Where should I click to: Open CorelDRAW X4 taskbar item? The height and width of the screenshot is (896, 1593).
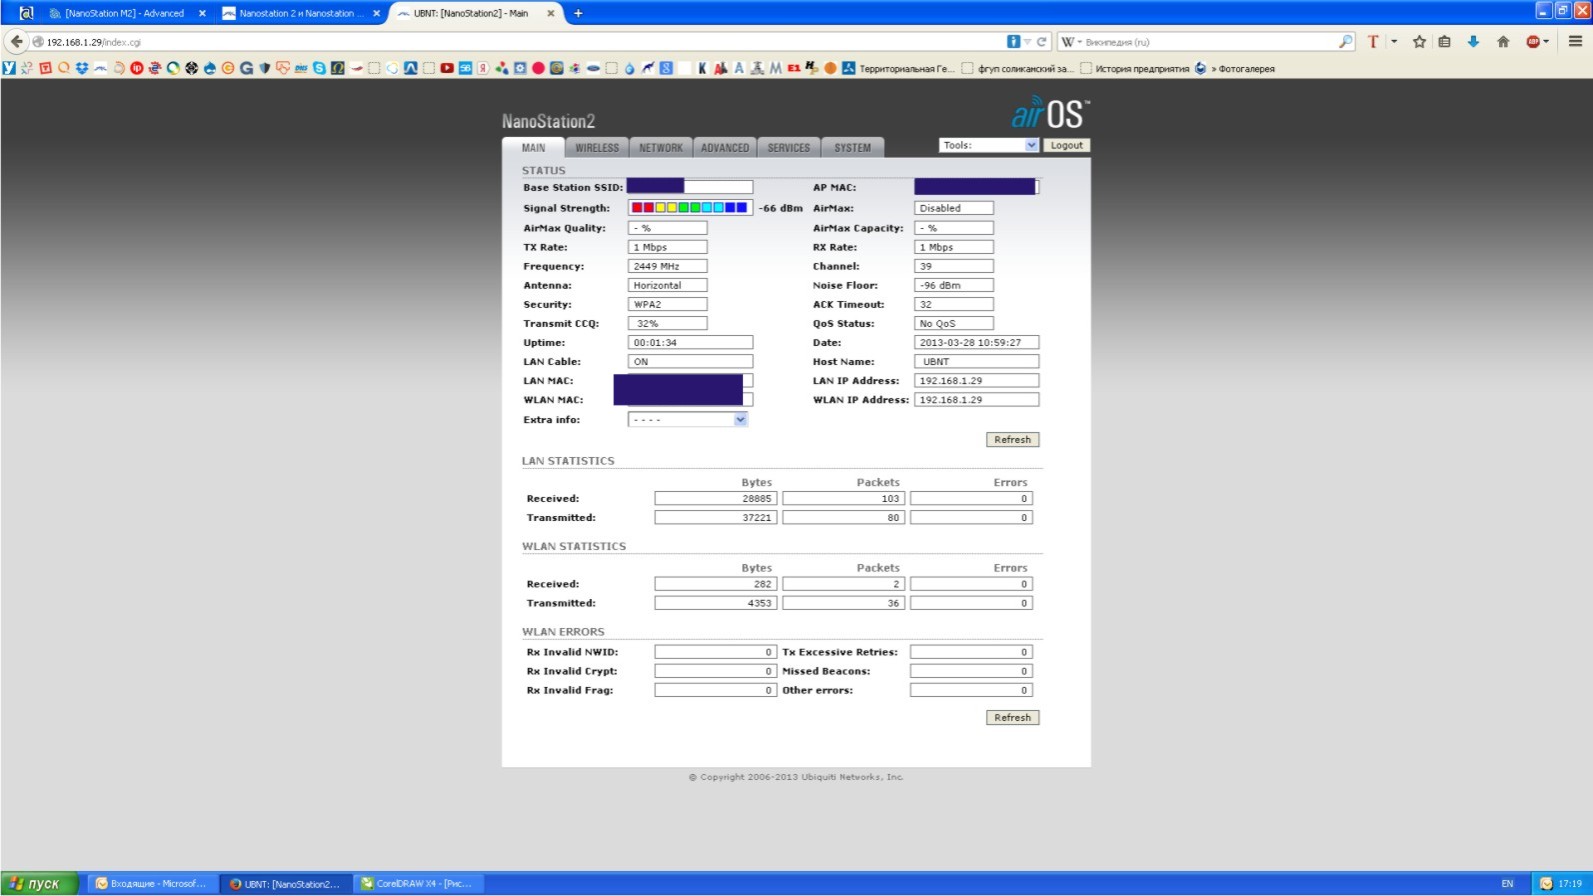pyautogui.click(x=417, y=884)
